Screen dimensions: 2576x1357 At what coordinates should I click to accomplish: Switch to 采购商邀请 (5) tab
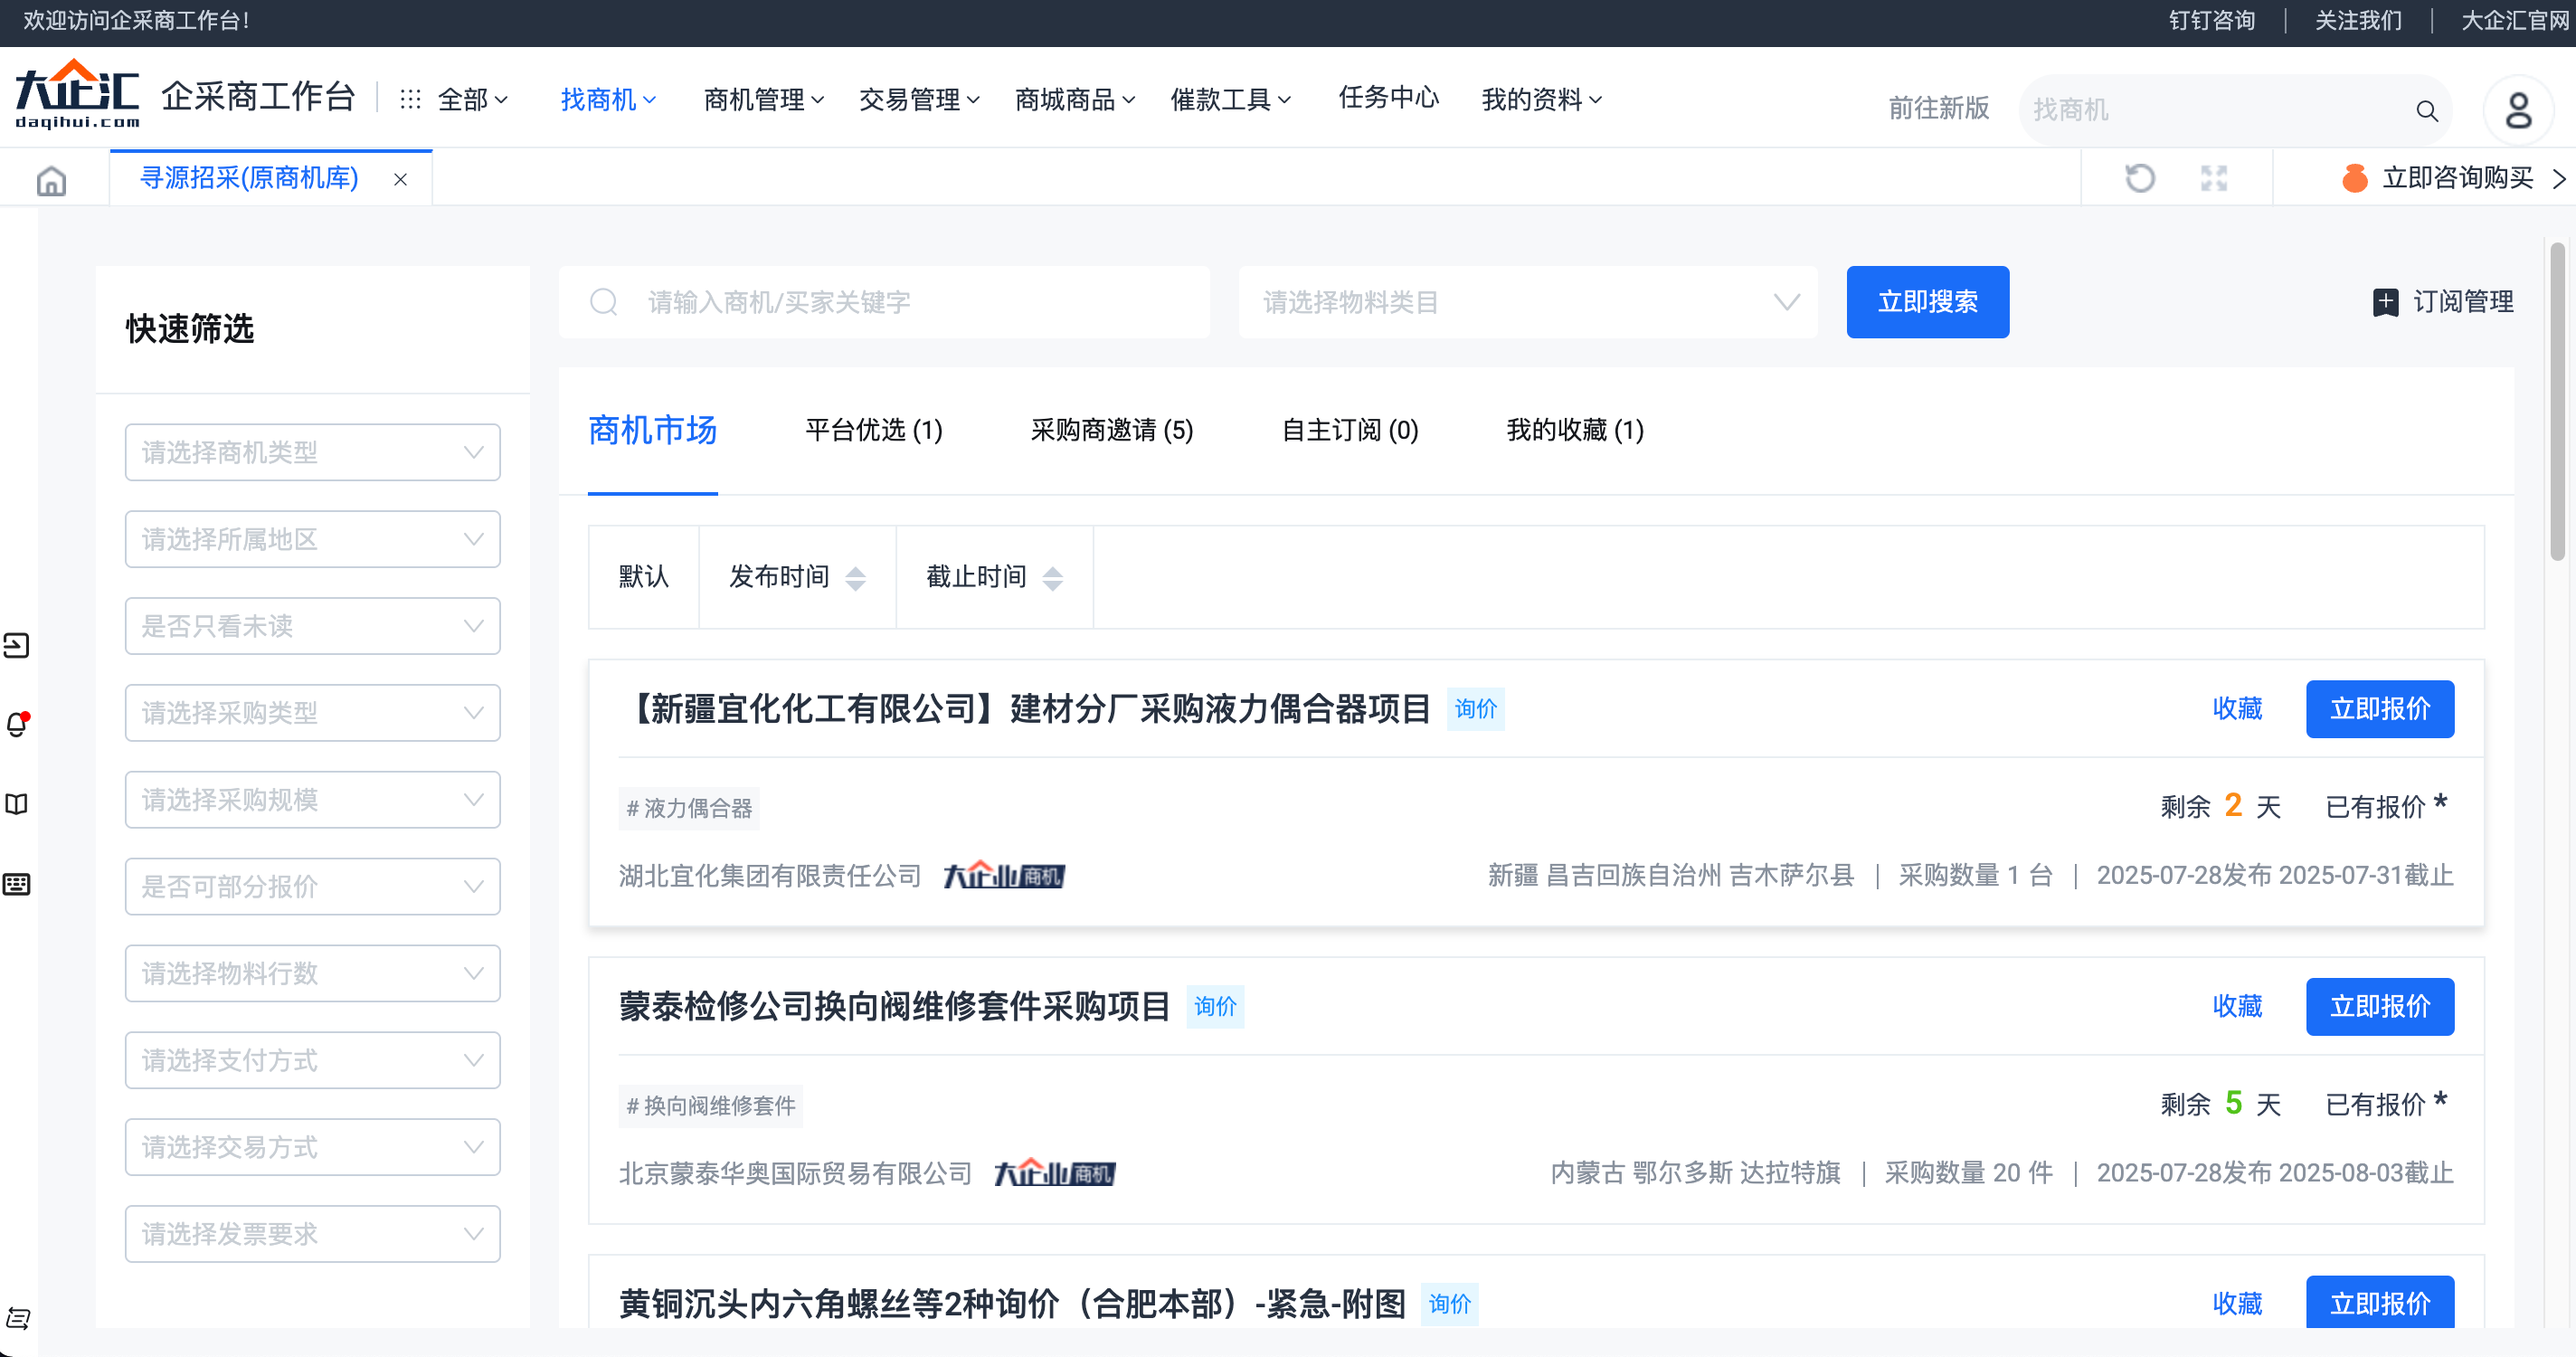pyautogui.click(x=1111, y=430)
